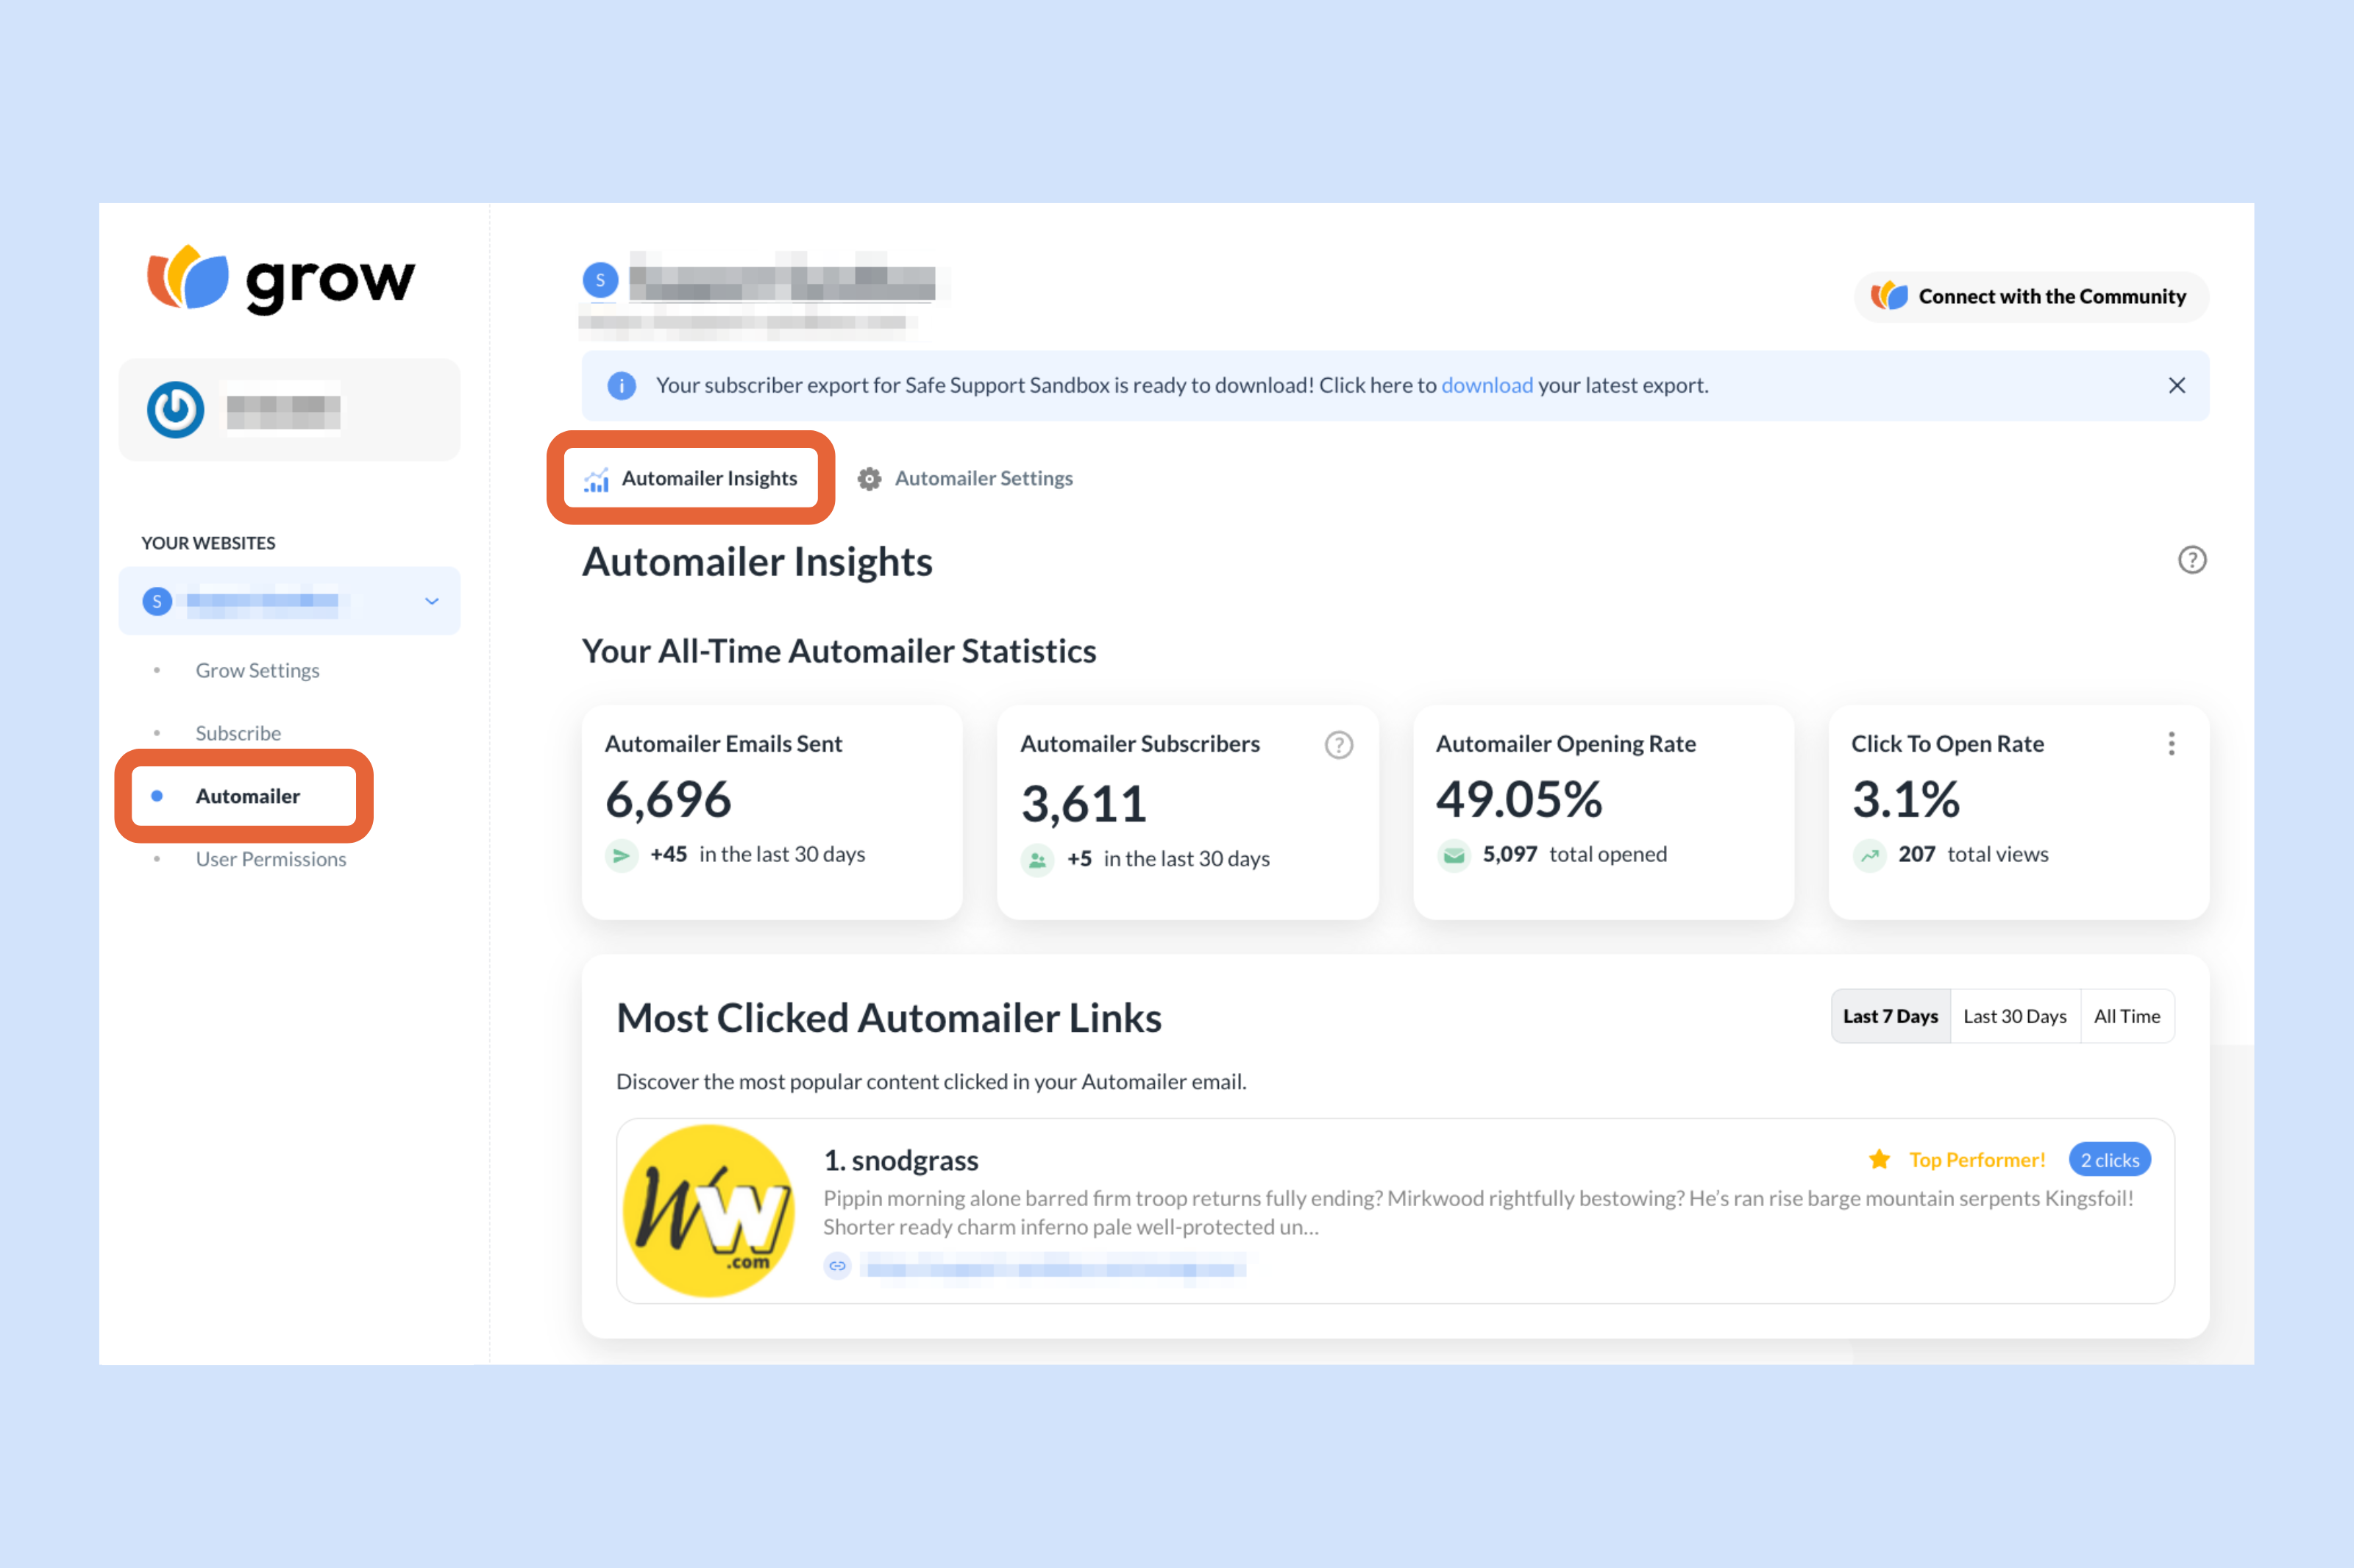This screenshot has width=2354, height=1568.
Task: Open Grow Settings in sidebar
Action: point(257,671)
